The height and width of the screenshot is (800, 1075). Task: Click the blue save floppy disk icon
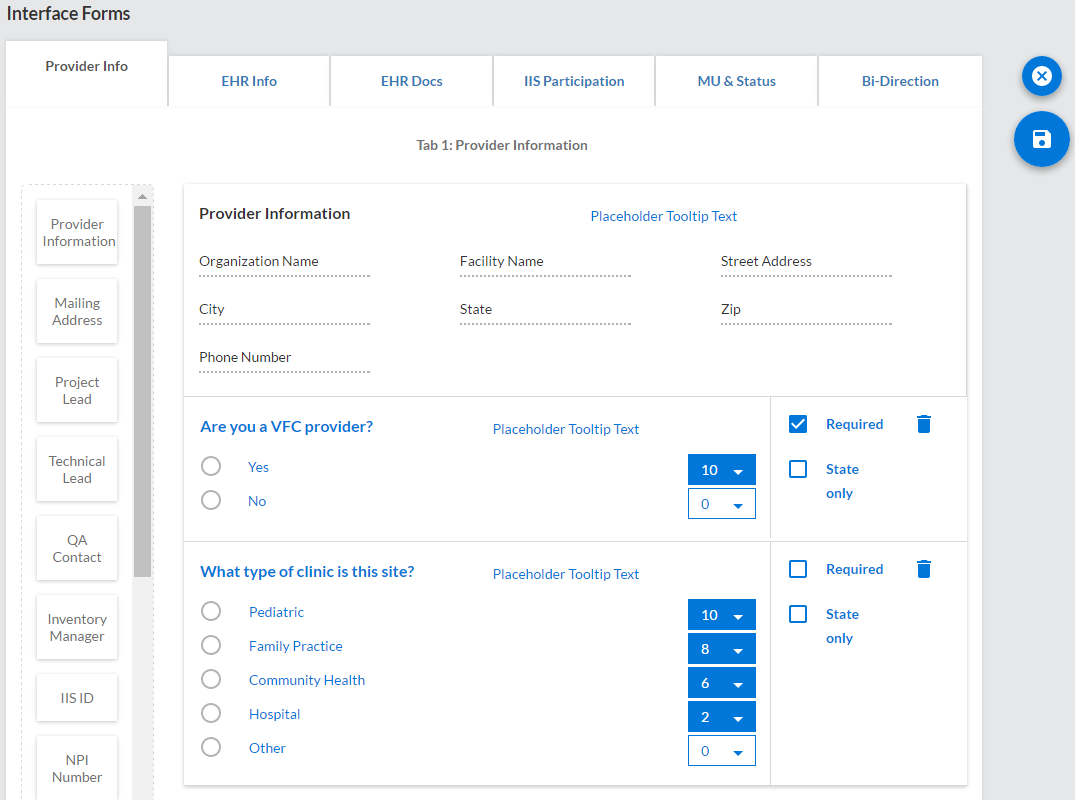pyautogui.click(x=1041, y=139)
